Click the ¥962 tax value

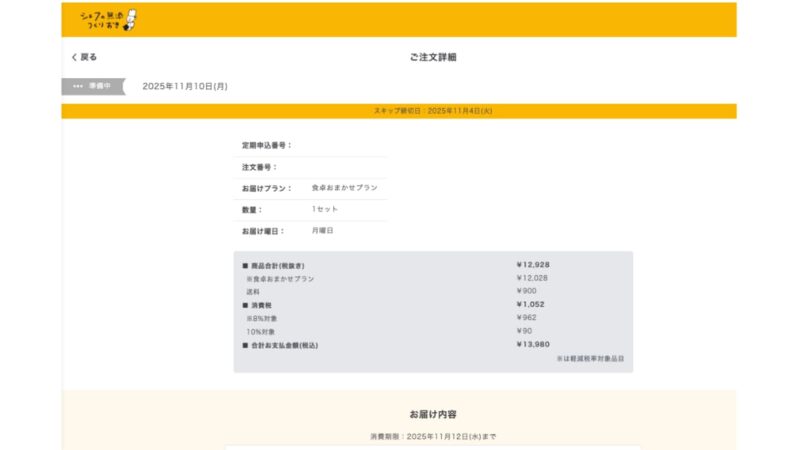[x=526, y=317]
